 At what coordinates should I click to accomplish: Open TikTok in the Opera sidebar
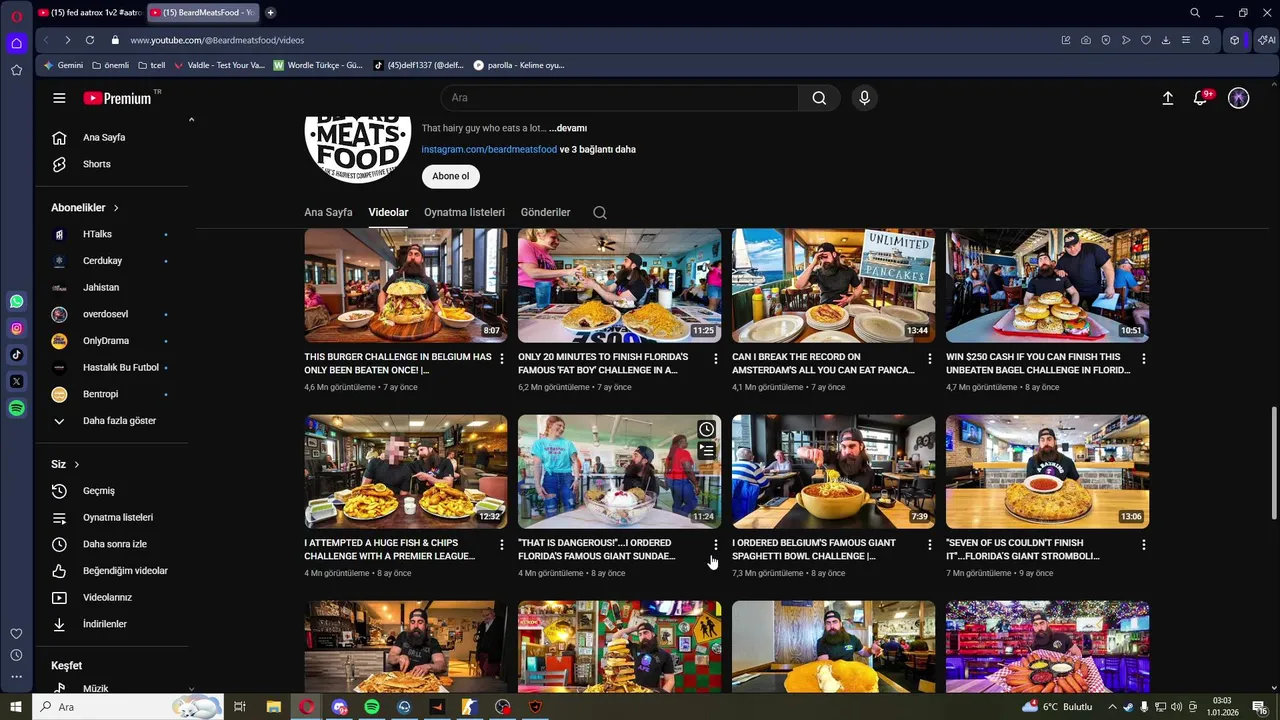(x=17, y=354)
